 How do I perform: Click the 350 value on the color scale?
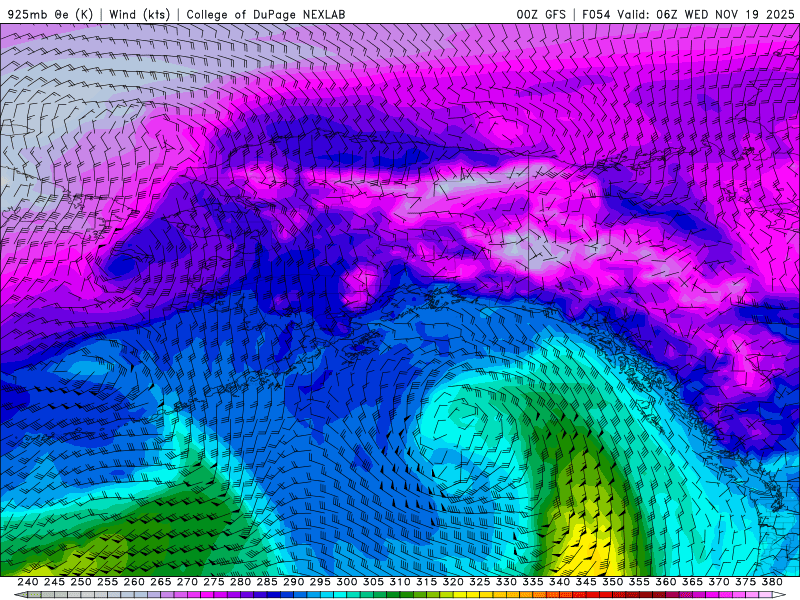[612, 582]
